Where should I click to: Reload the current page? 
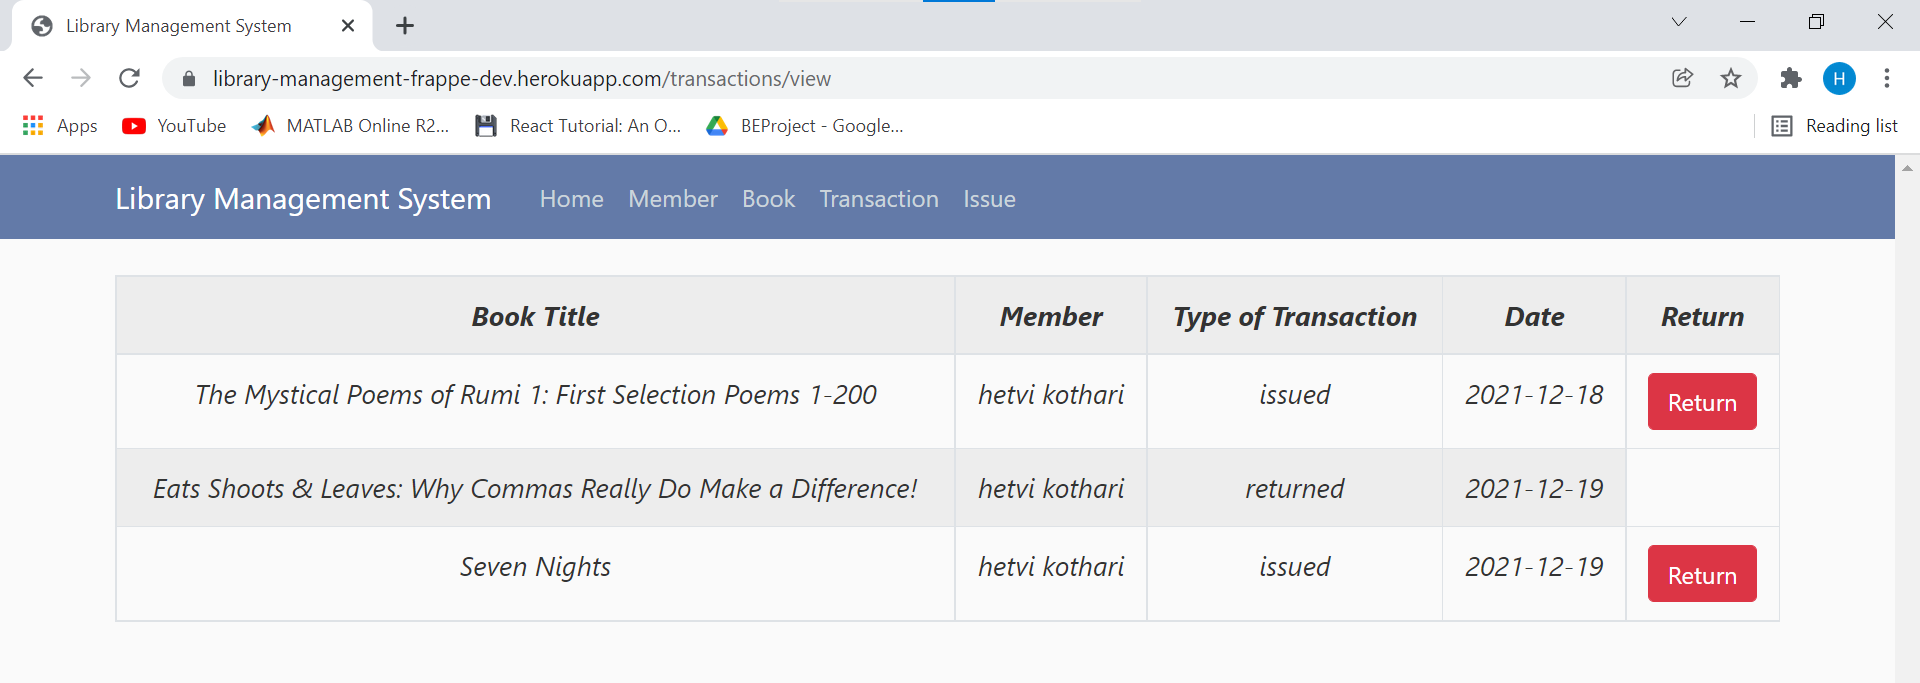[129, 78]
